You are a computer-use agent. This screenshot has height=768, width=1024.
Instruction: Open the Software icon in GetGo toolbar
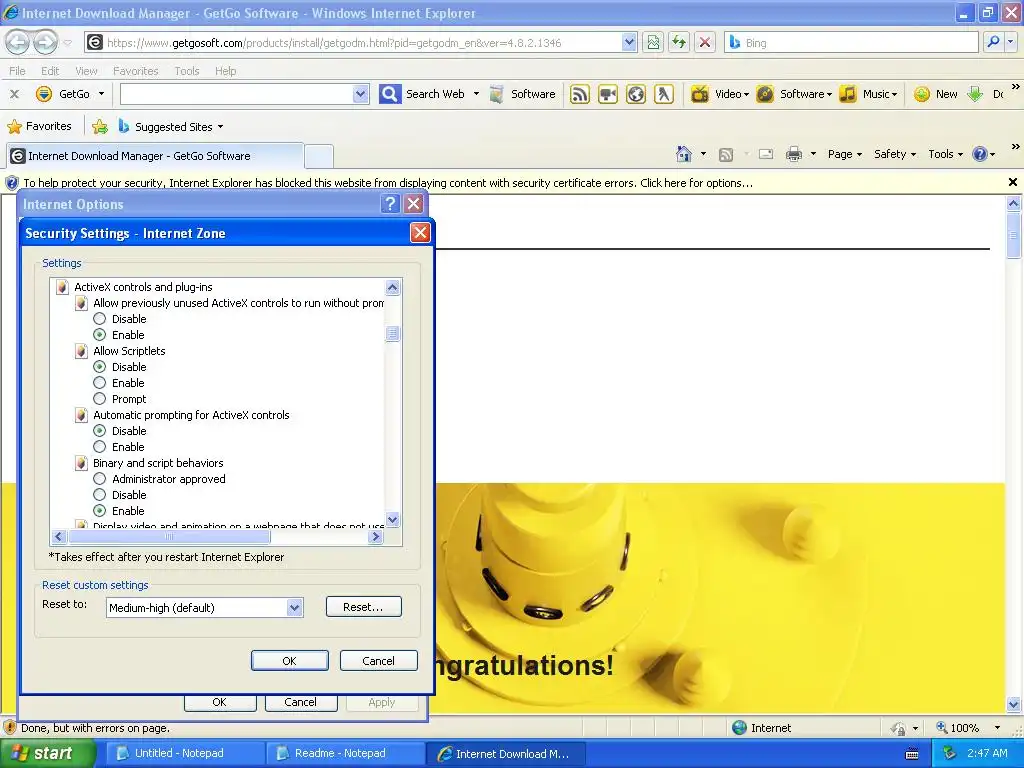[496, 94]
